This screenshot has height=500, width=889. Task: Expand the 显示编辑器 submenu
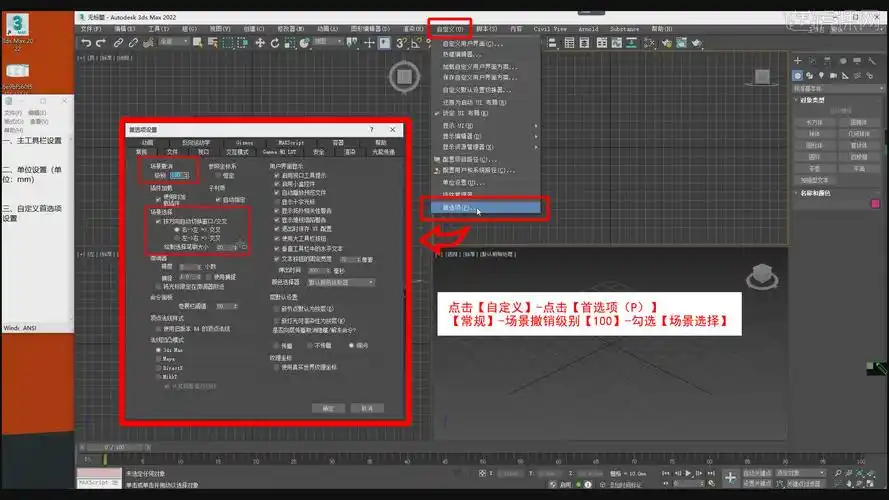[488, 137]
